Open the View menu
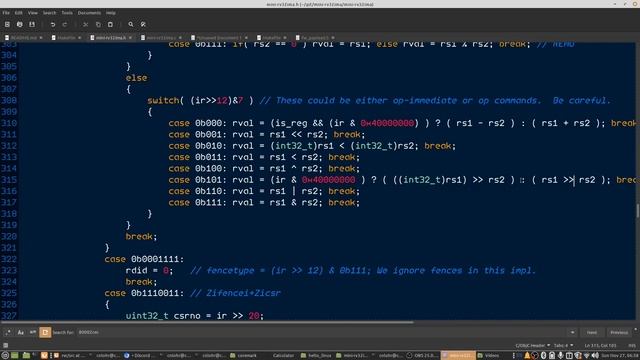Viewport: 640px width, 360px height. (x=33, y=13)
